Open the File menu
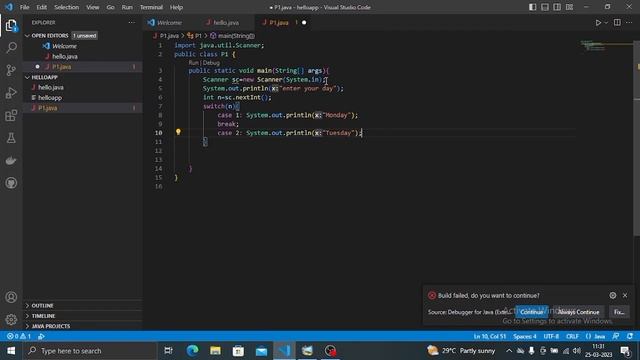Image resolution: width=640 pixels, height=360 pixels. (24, 7)
